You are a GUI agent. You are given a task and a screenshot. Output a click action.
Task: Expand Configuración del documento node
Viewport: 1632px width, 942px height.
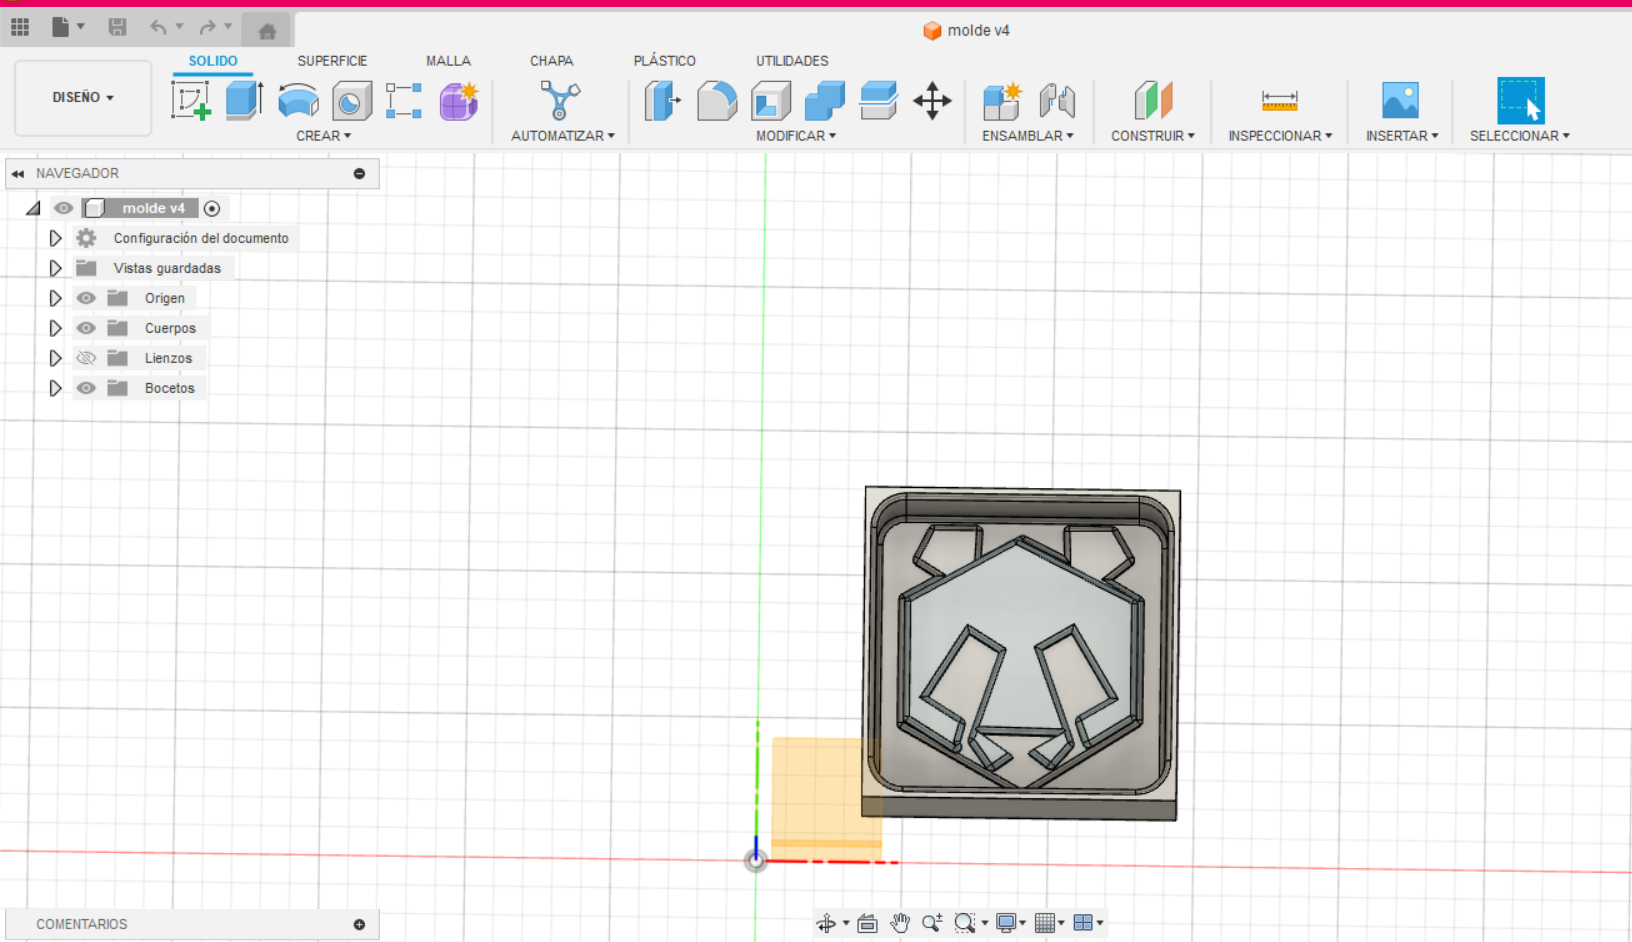tap(56, 238)
